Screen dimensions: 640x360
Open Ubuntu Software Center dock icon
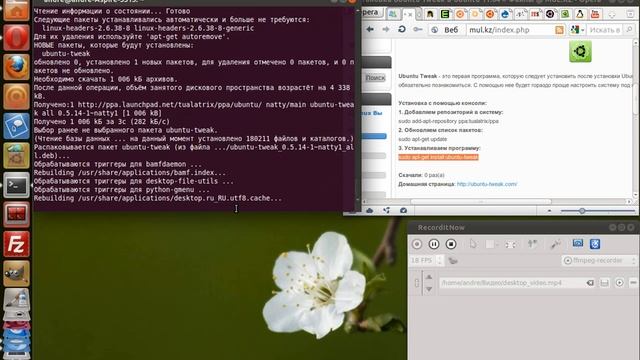tap(16, 156)
